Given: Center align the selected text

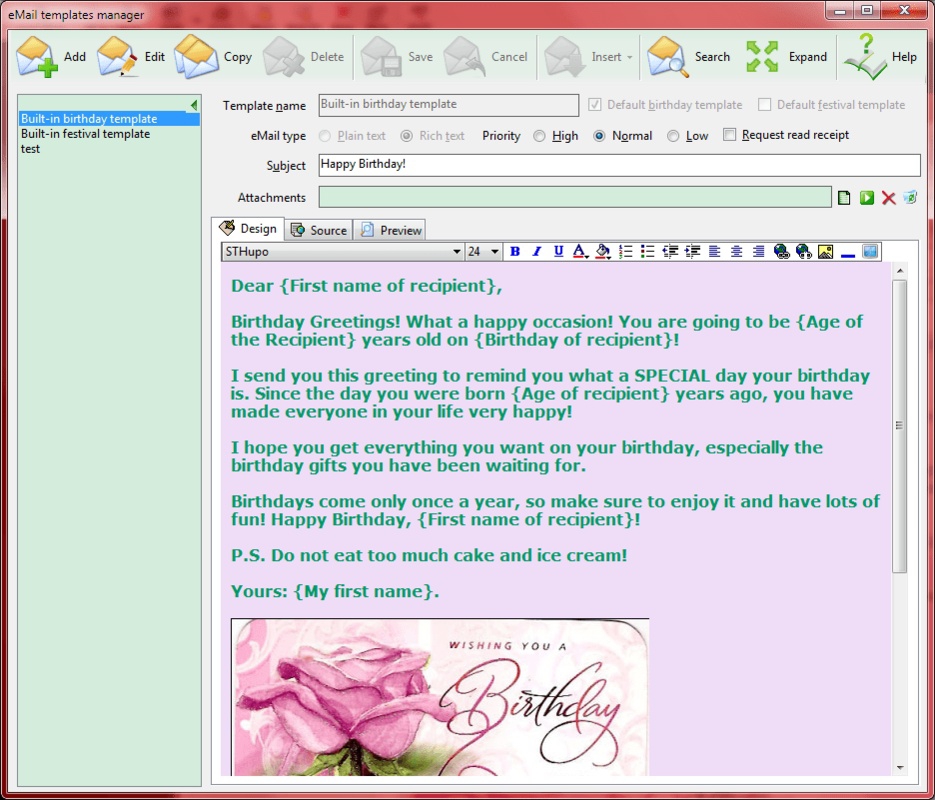Looking at the screenshot, I should pyautogui.click(x=738, y=251).
